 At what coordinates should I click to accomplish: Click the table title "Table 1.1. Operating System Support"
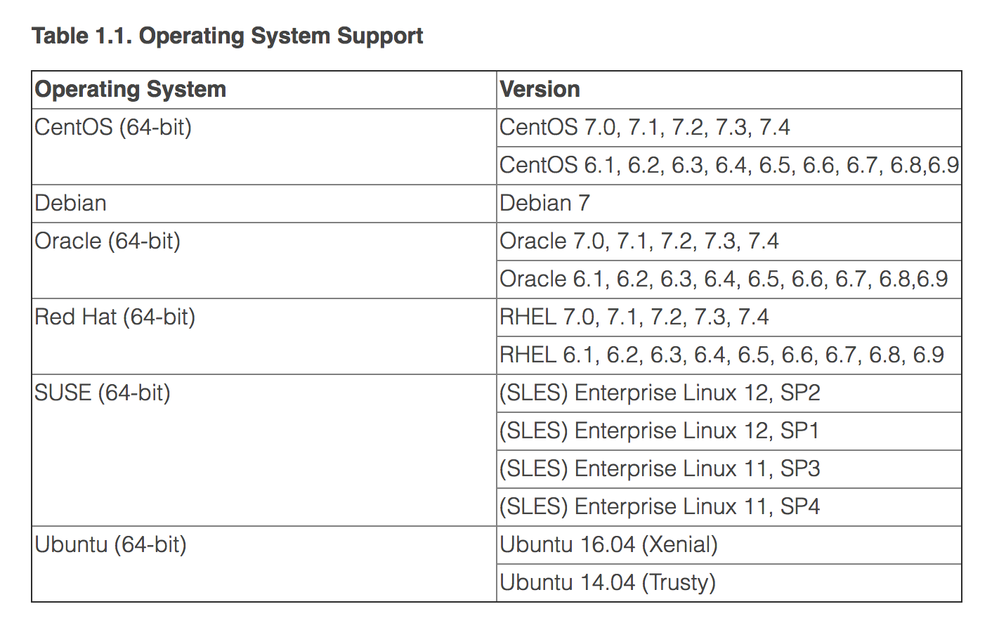click(x=227, y=36)
